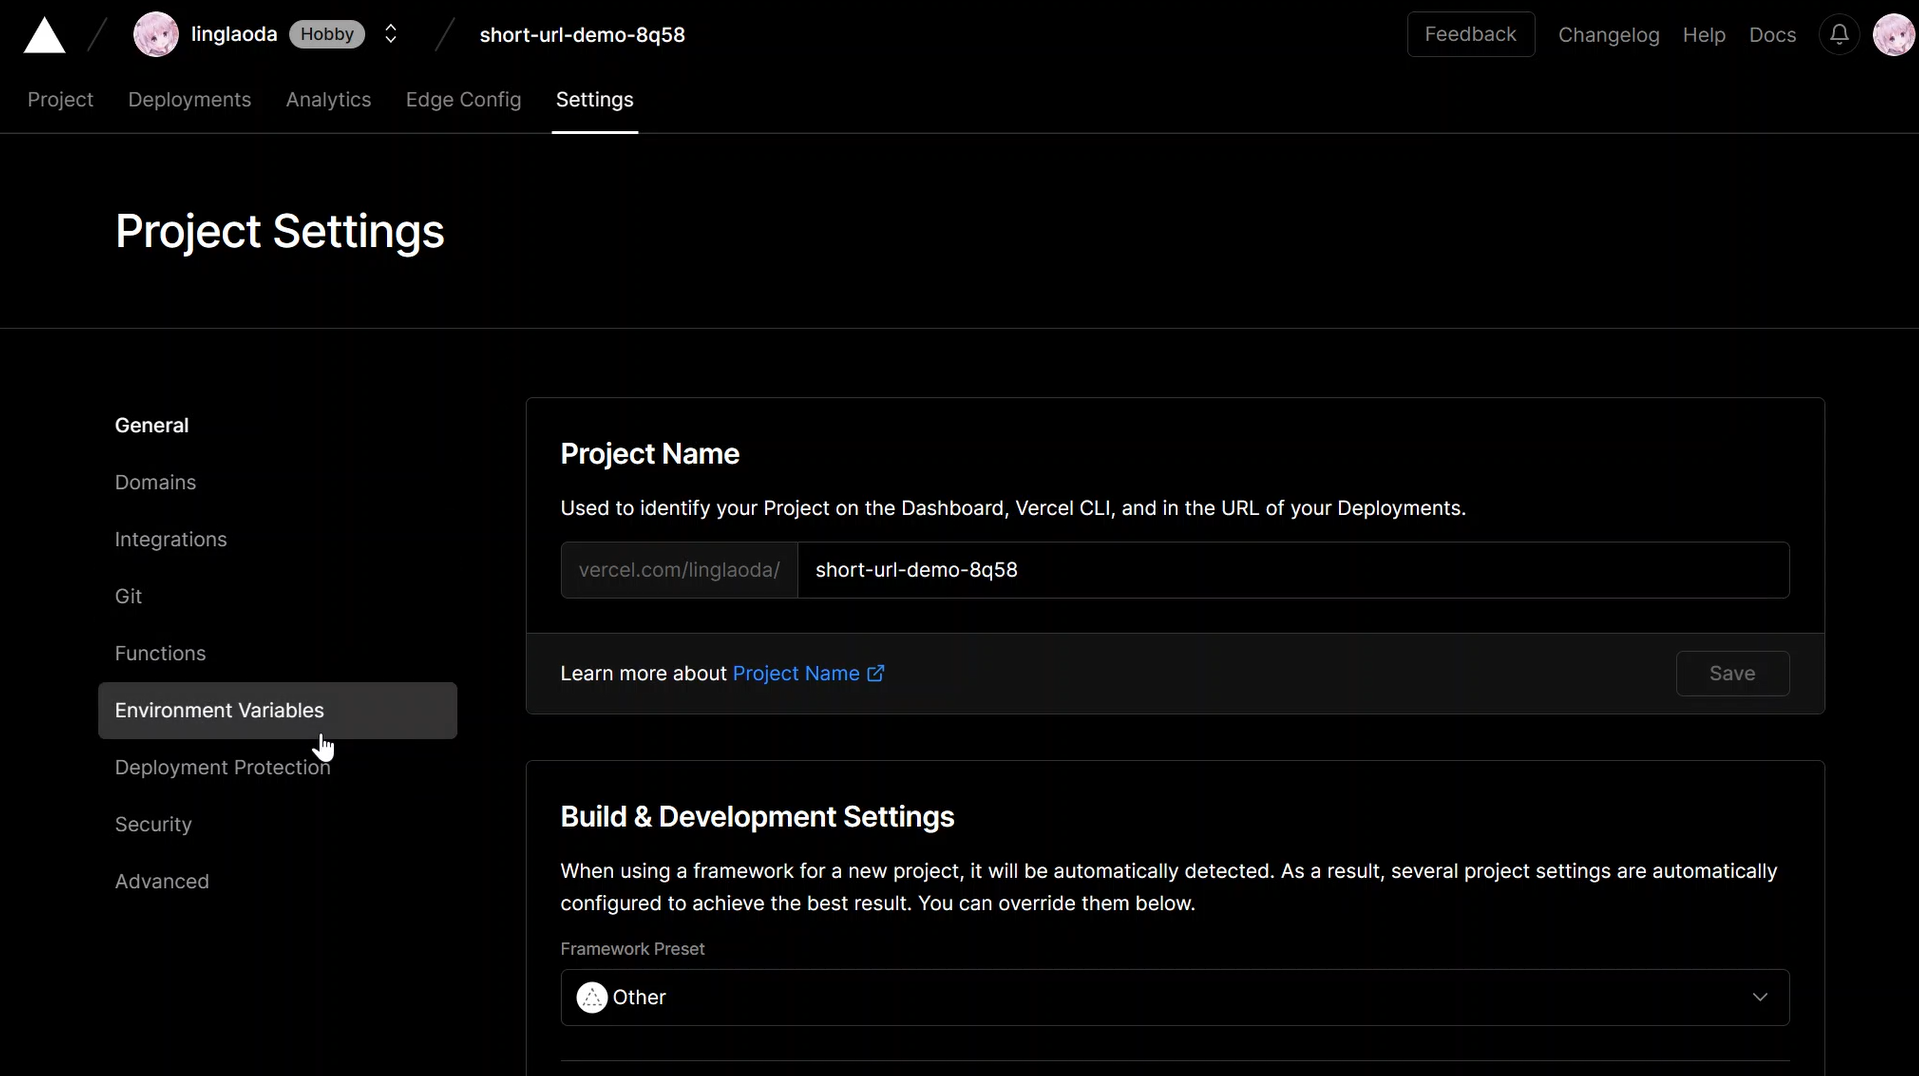The width and height of the screenshot is (1919, 1076).
Task: Open user profile avatar menu
Action: point(1893,35)
